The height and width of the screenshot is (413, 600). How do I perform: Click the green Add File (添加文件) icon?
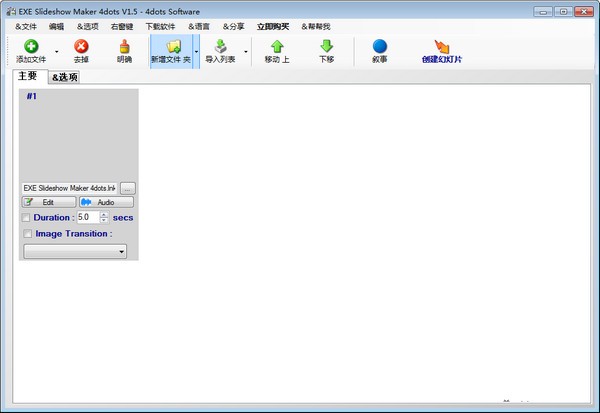pos(31,46)
